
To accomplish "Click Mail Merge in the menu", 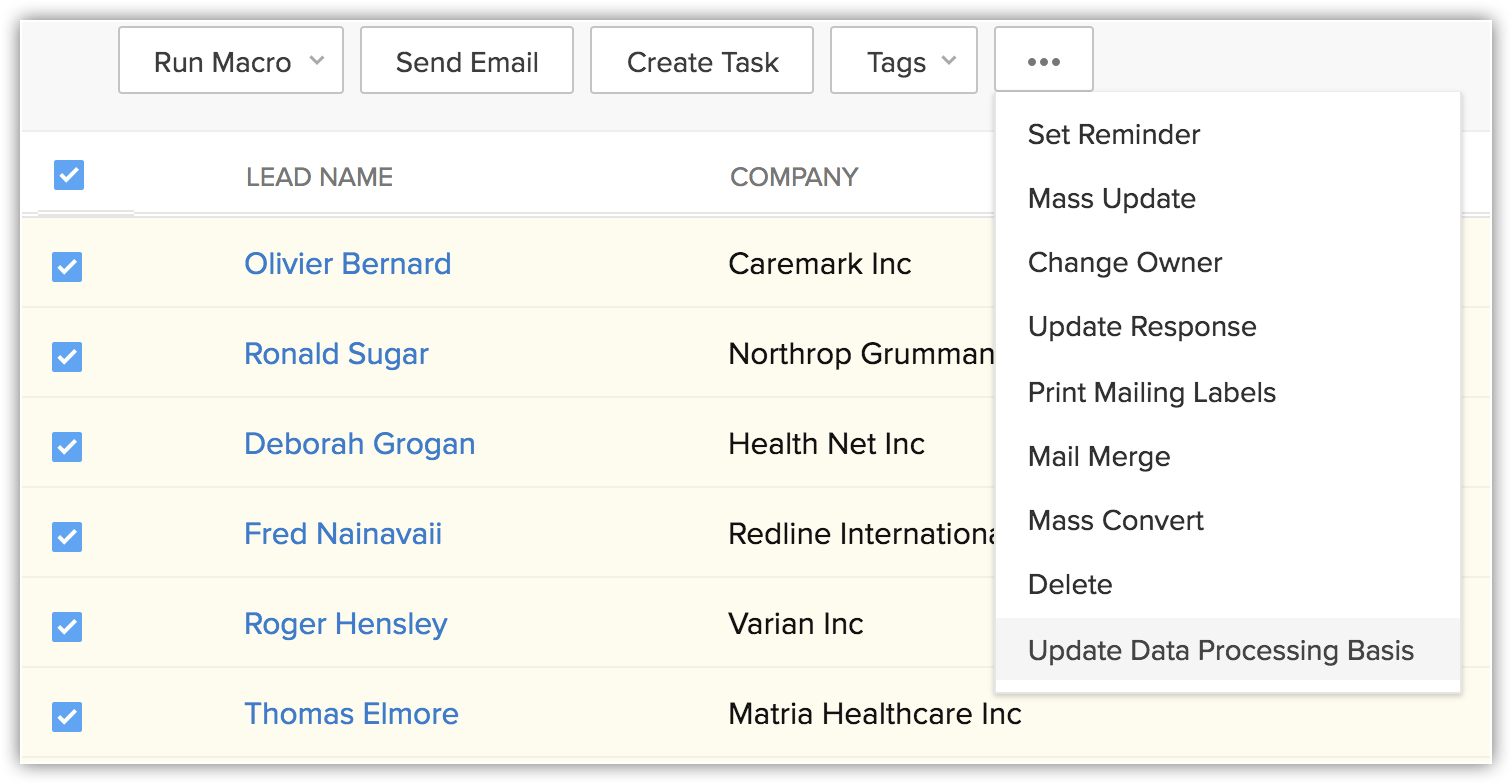I will (1098, 457).
